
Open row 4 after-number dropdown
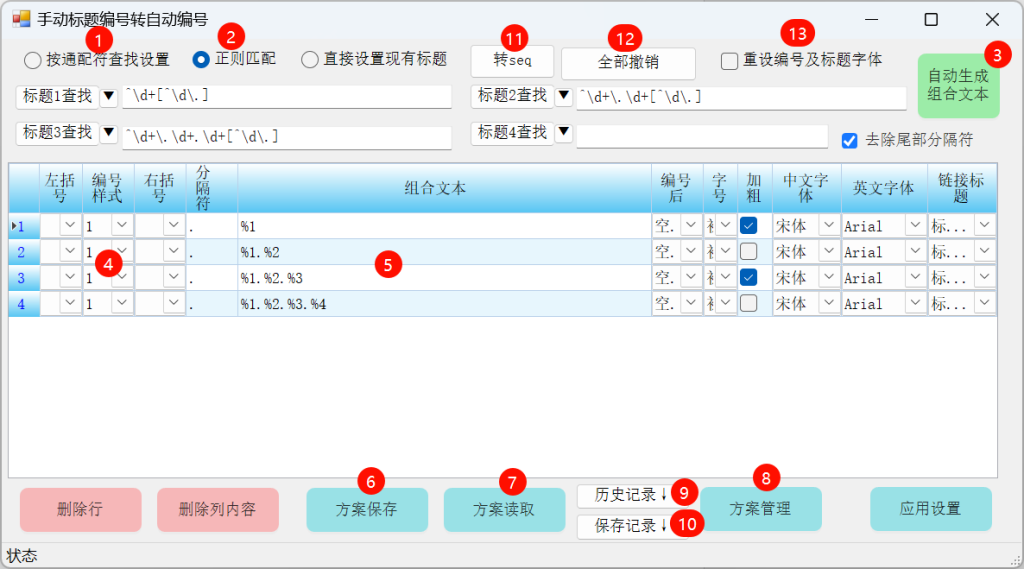pyautogui.click(x=691, y=303)
